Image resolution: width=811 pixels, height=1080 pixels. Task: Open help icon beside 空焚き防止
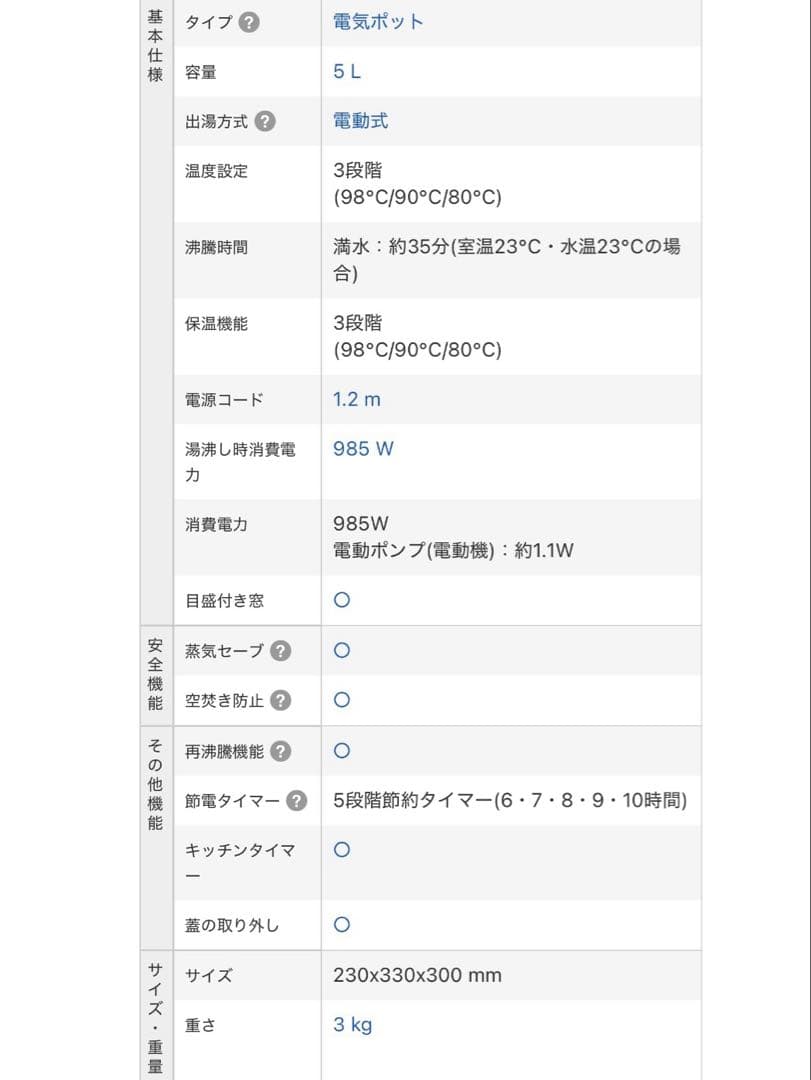tap(280, 700)
